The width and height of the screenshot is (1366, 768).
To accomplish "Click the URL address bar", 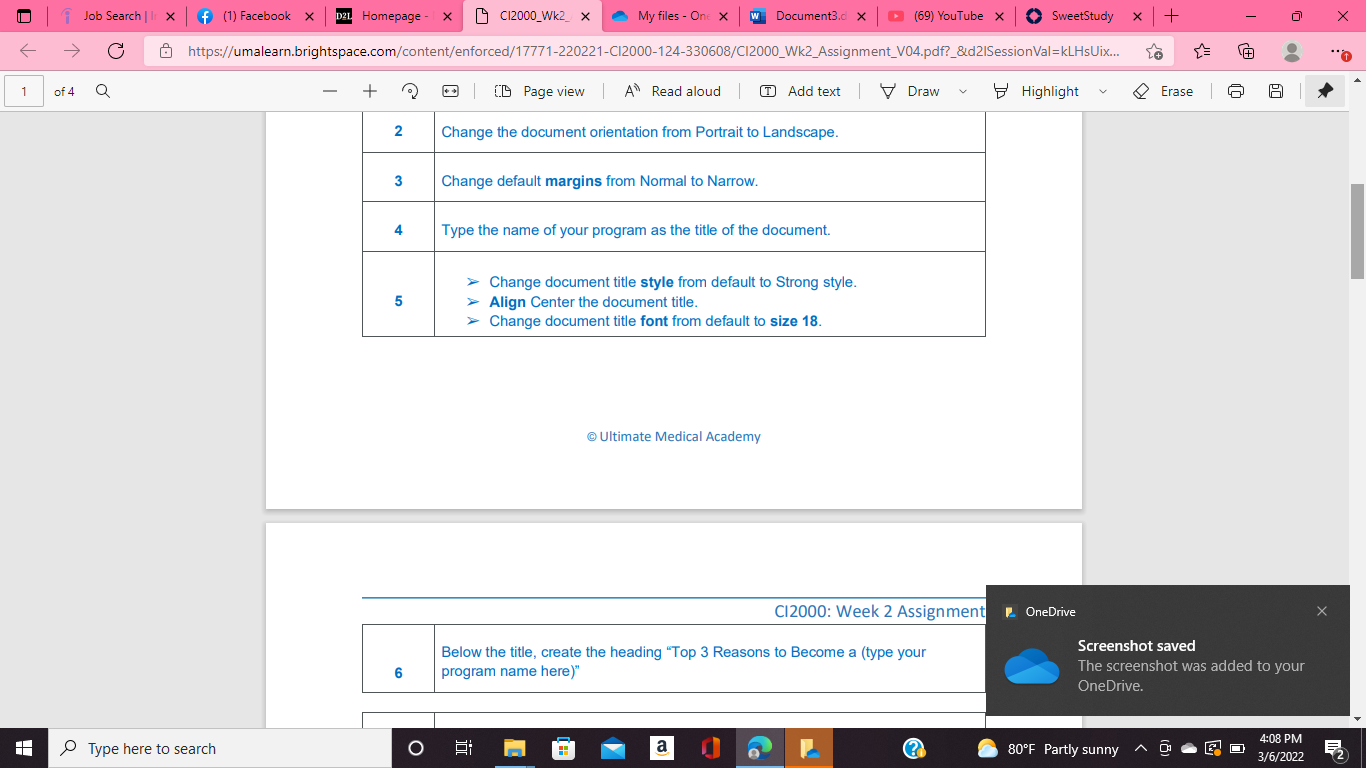I will pyautogui.click(x=654, y=51).
